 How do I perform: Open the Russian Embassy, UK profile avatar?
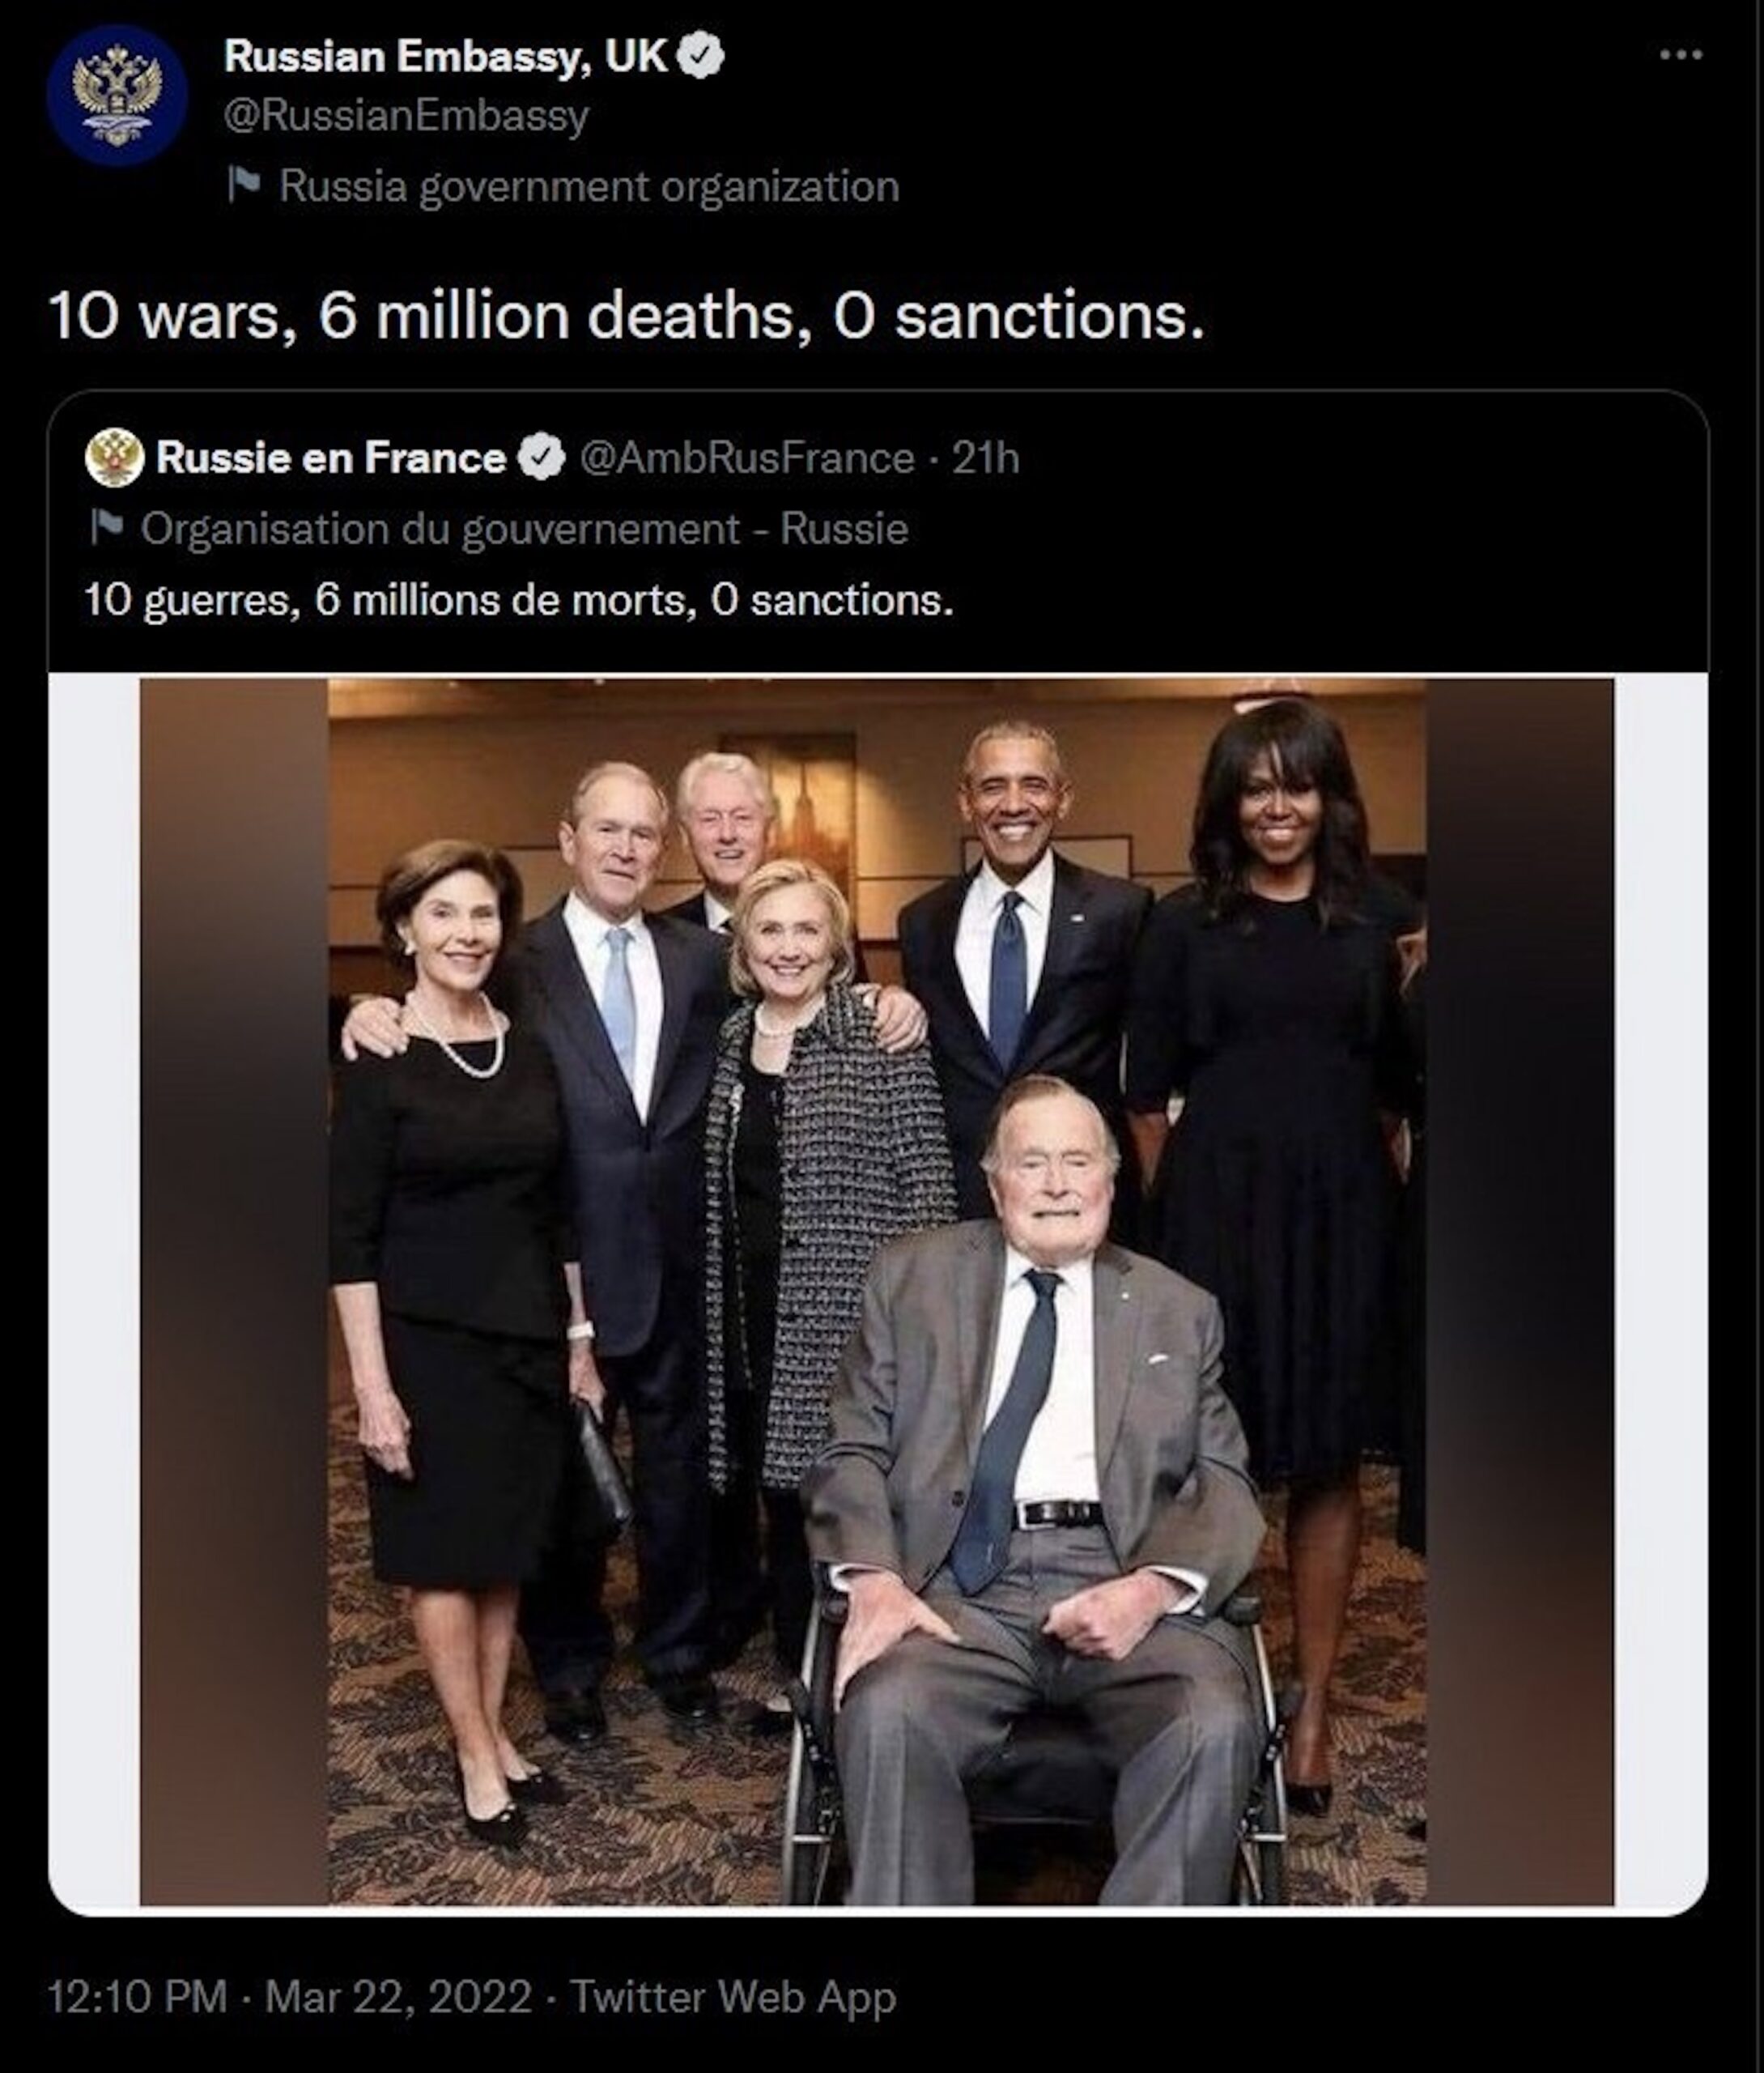click(x=116, y=95)
